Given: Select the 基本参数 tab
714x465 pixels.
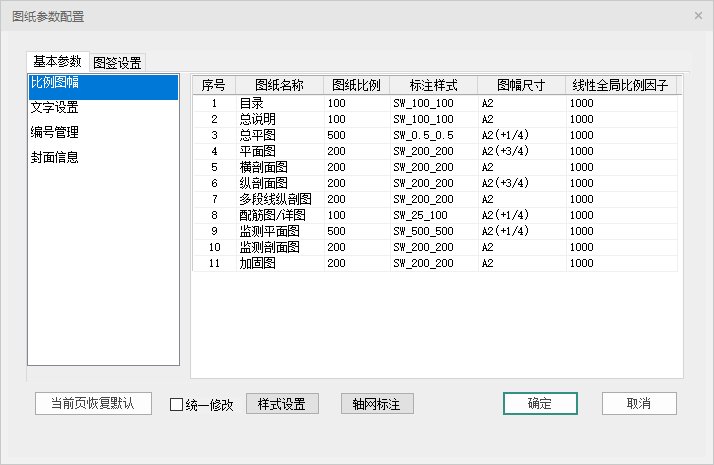Looking at the screenshot, I should [x=56, y=61].
